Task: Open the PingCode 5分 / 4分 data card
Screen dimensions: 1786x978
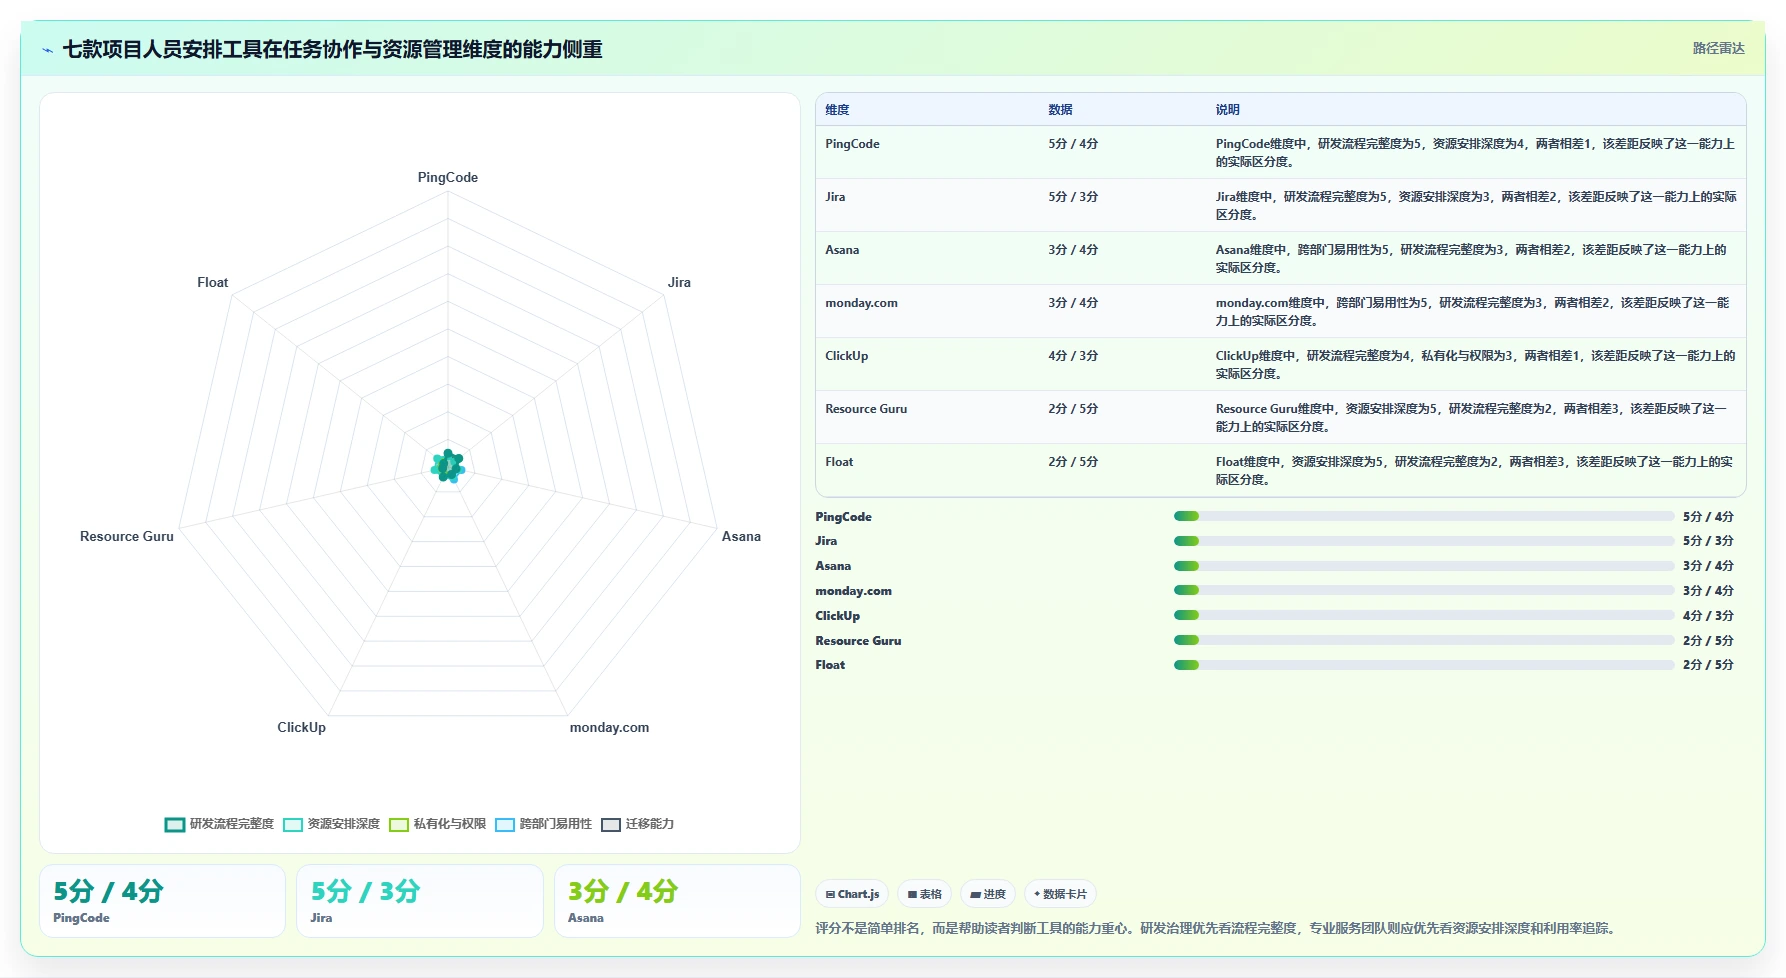Action: click(162, 901)
